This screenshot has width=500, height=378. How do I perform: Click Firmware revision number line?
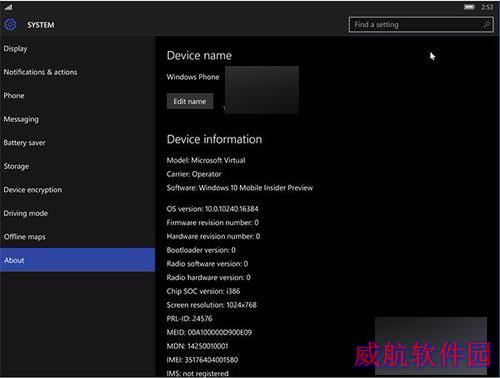213,223
